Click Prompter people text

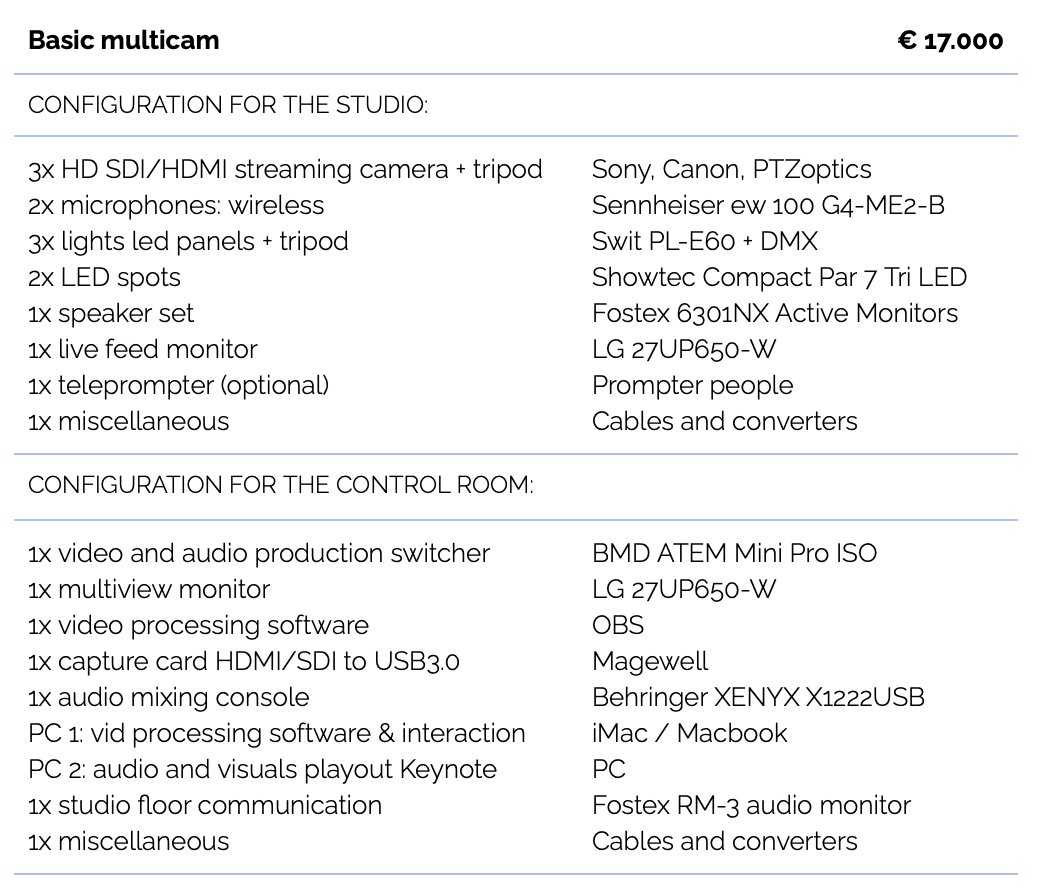pos(692,385)
